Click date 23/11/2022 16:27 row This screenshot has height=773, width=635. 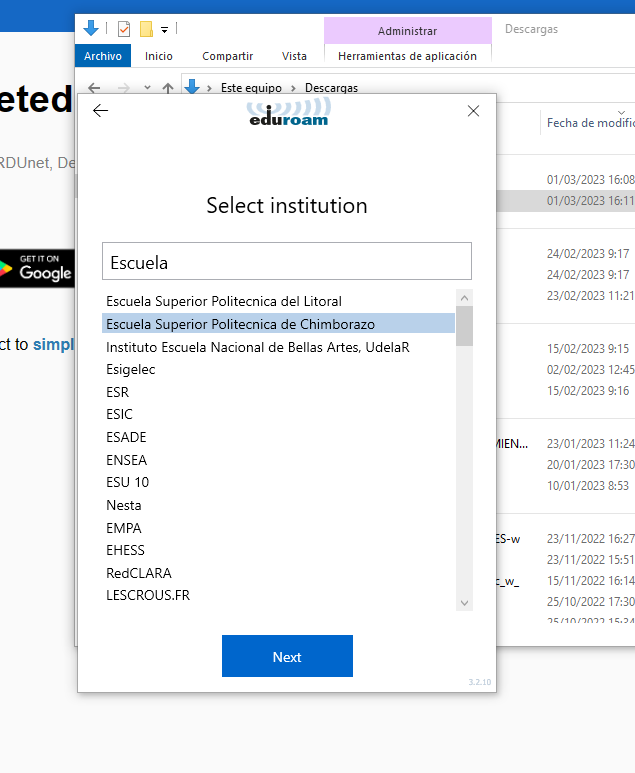pyautogui.click(x=591, y=538)
